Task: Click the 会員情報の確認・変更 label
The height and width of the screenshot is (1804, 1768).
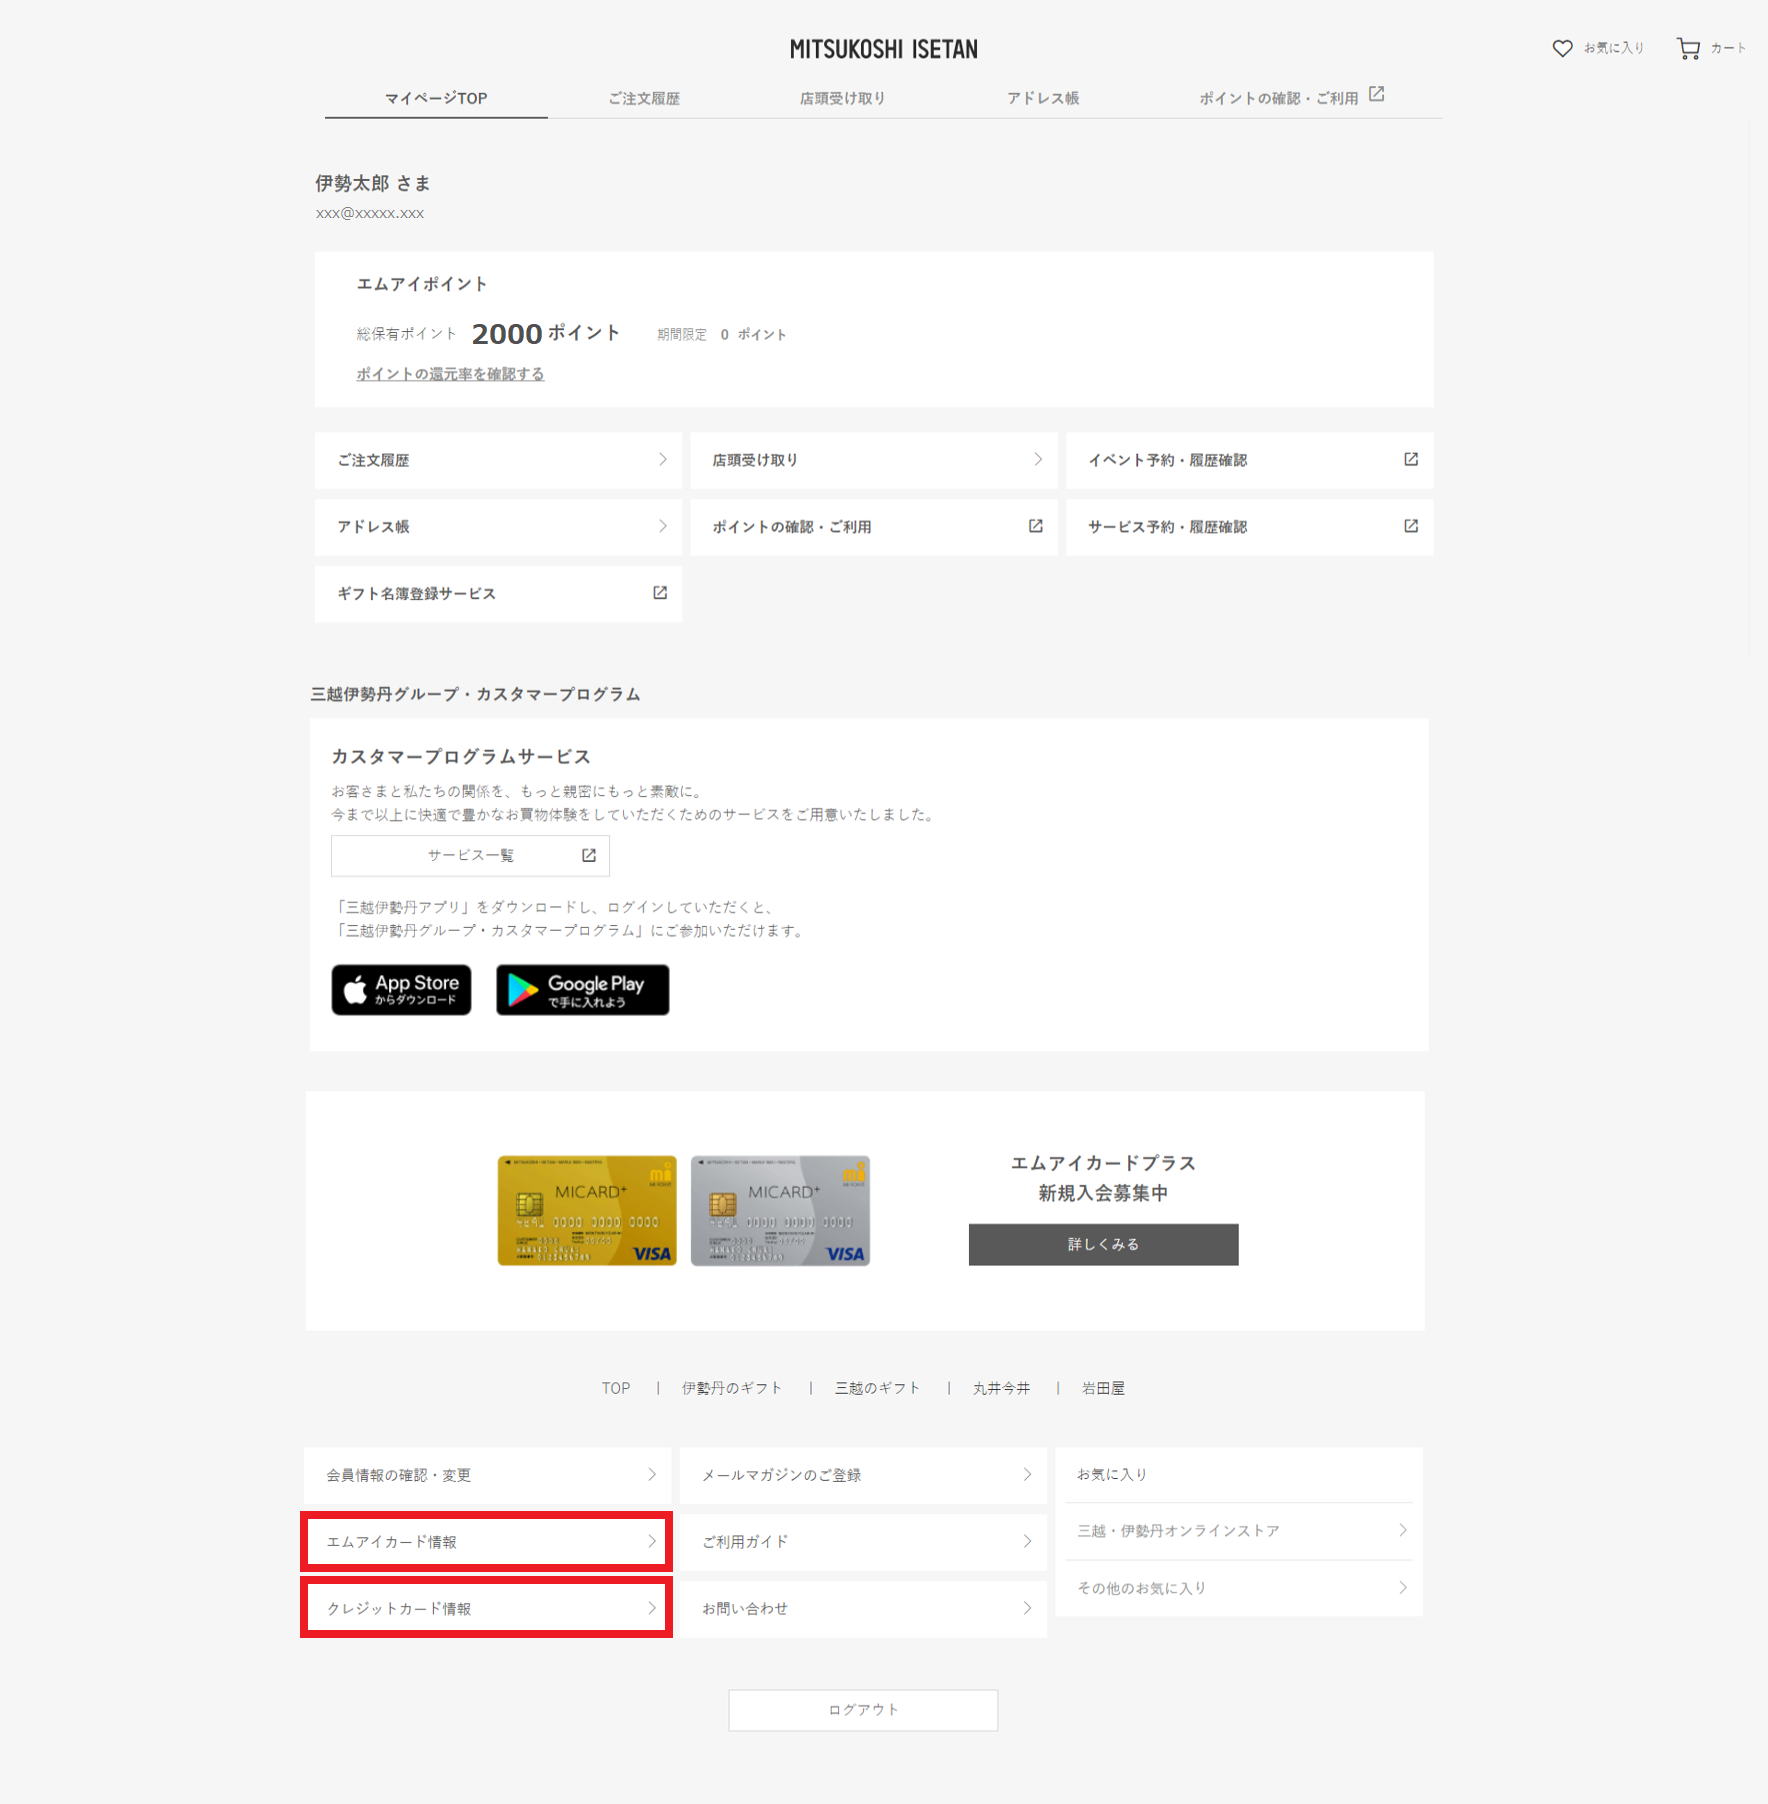Action: pyautogui.click(x=398, y=1475)
